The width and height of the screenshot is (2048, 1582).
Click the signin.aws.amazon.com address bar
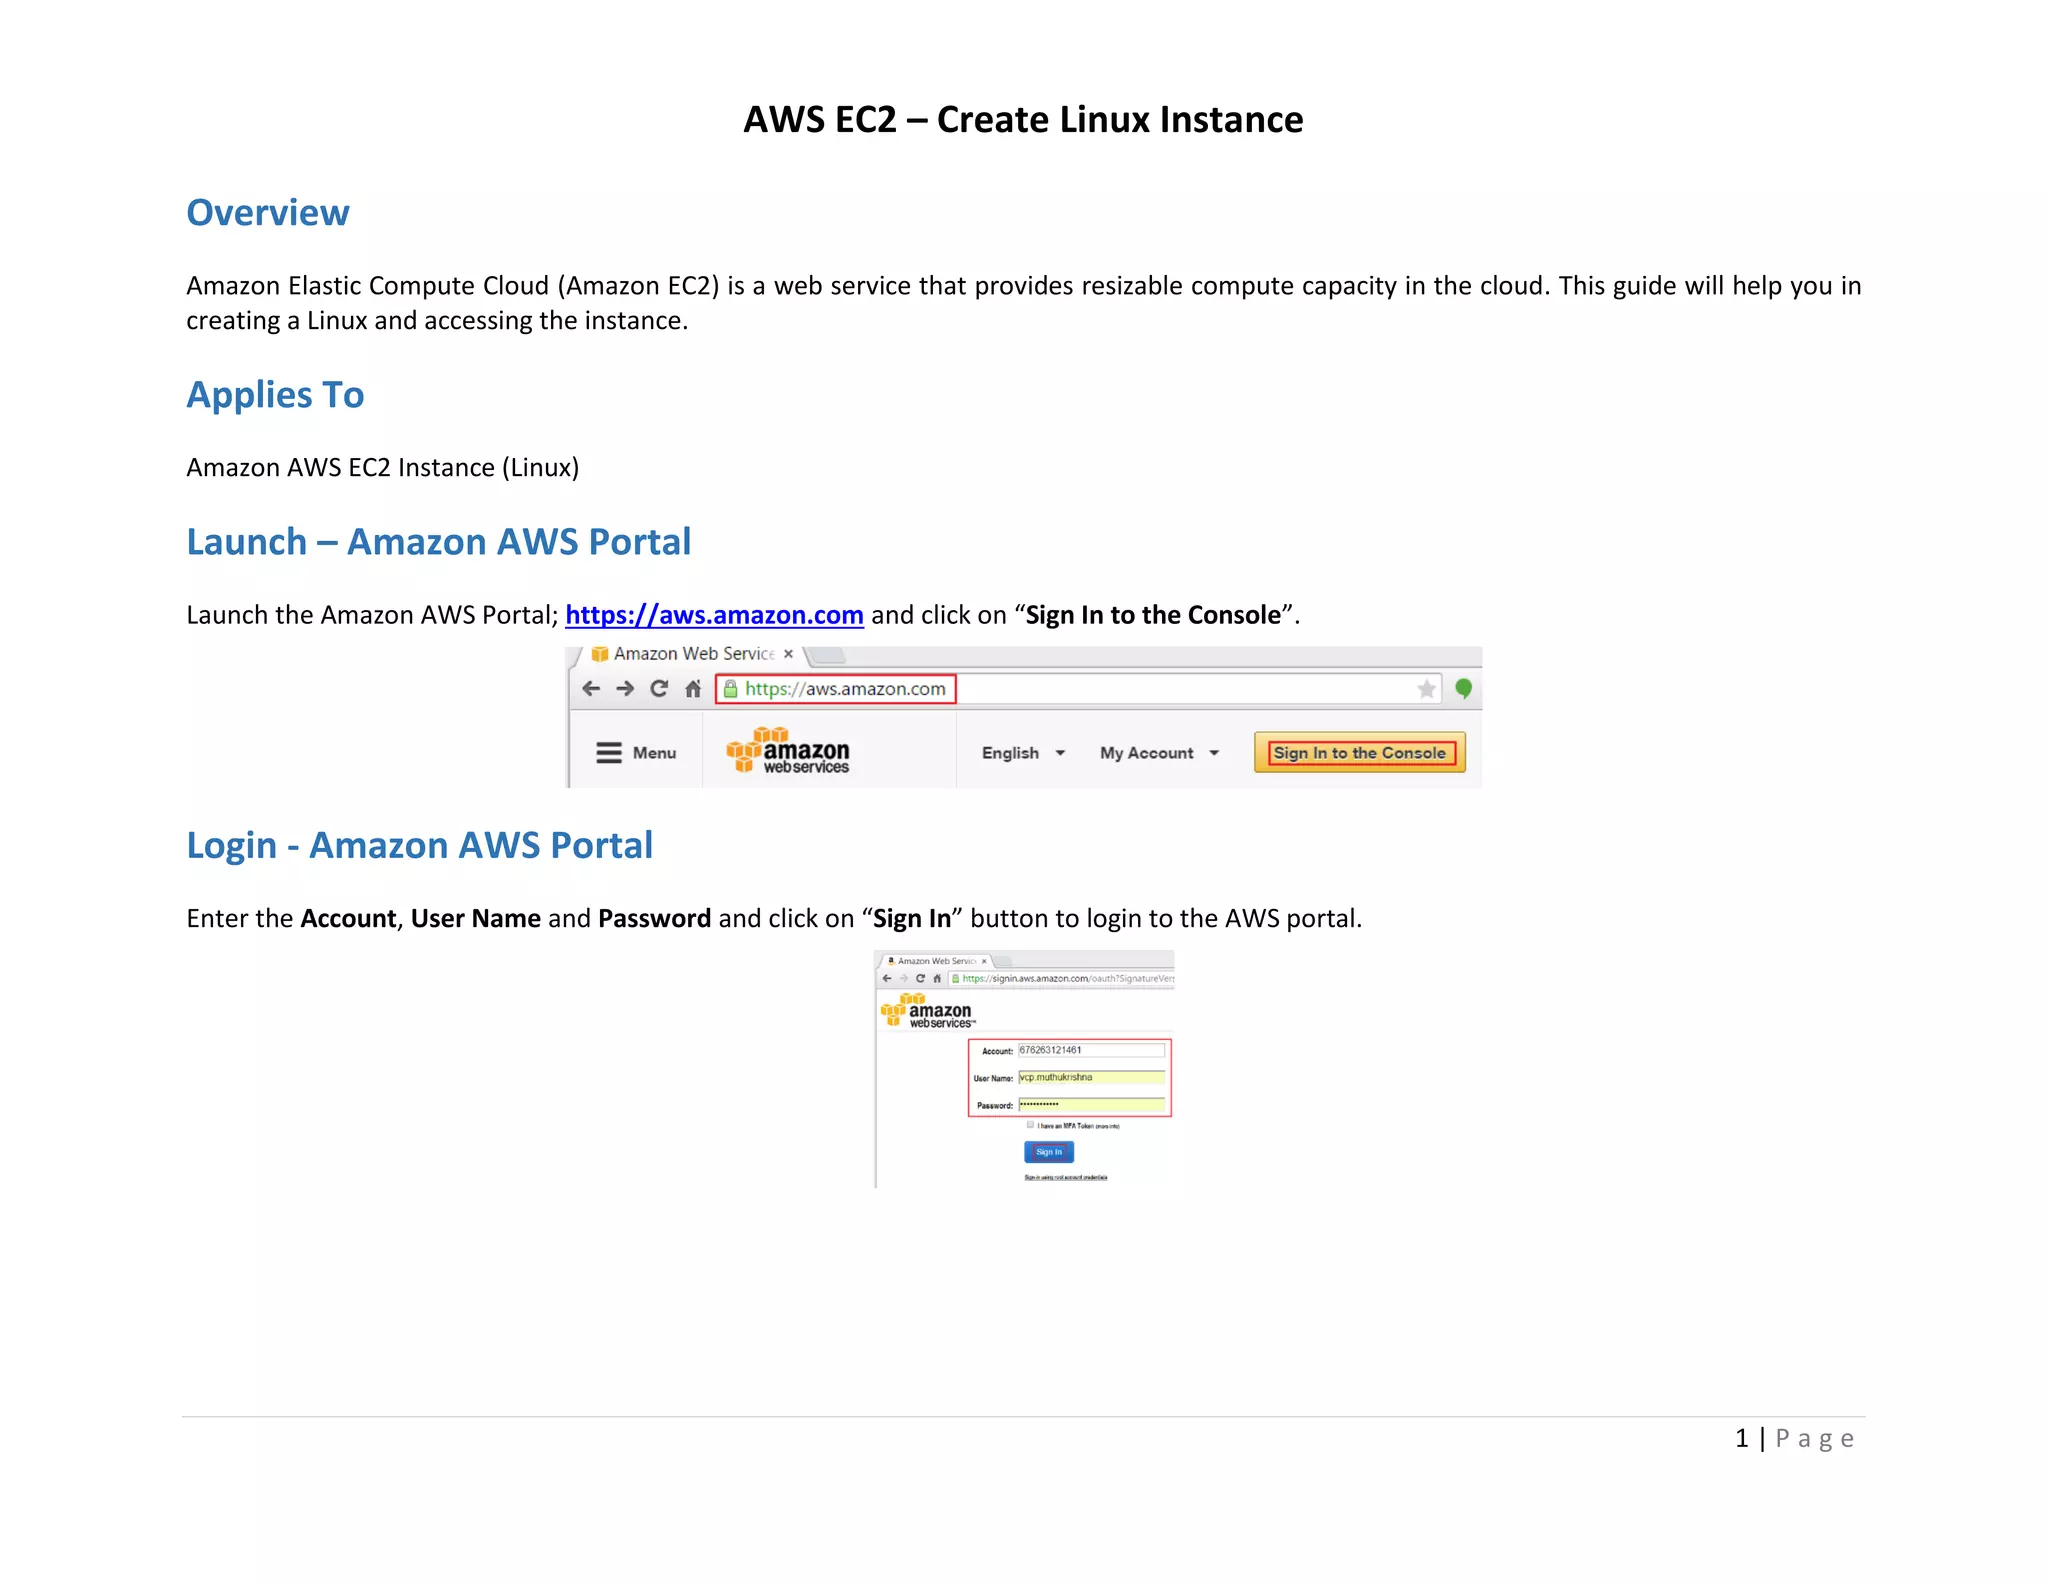[1062, 979]
